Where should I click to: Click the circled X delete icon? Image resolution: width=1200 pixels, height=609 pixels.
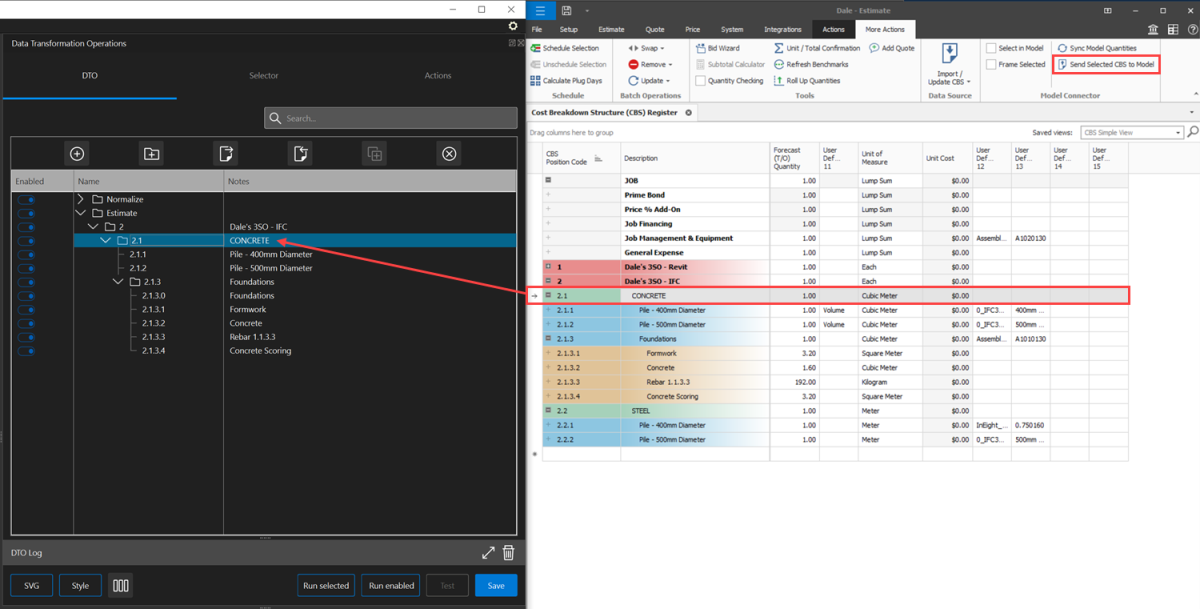(449, 153)
